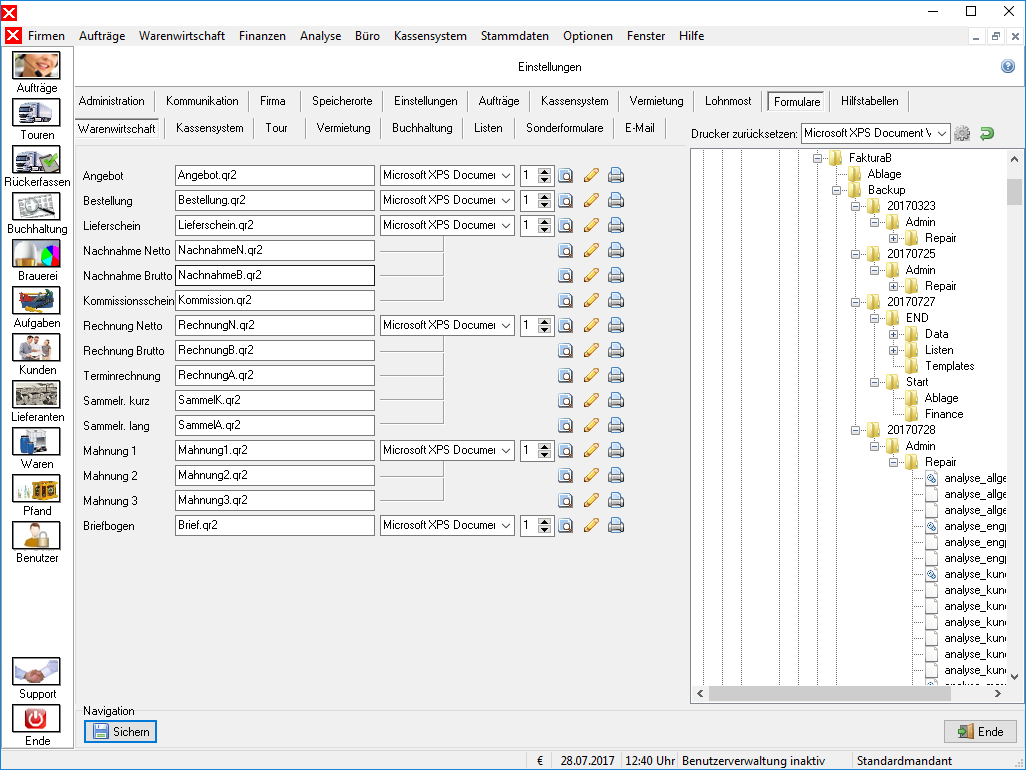Click the red Ende power icon in sidebar
Viewport: 1026px width, 770px height.
(x=37, y=718)
